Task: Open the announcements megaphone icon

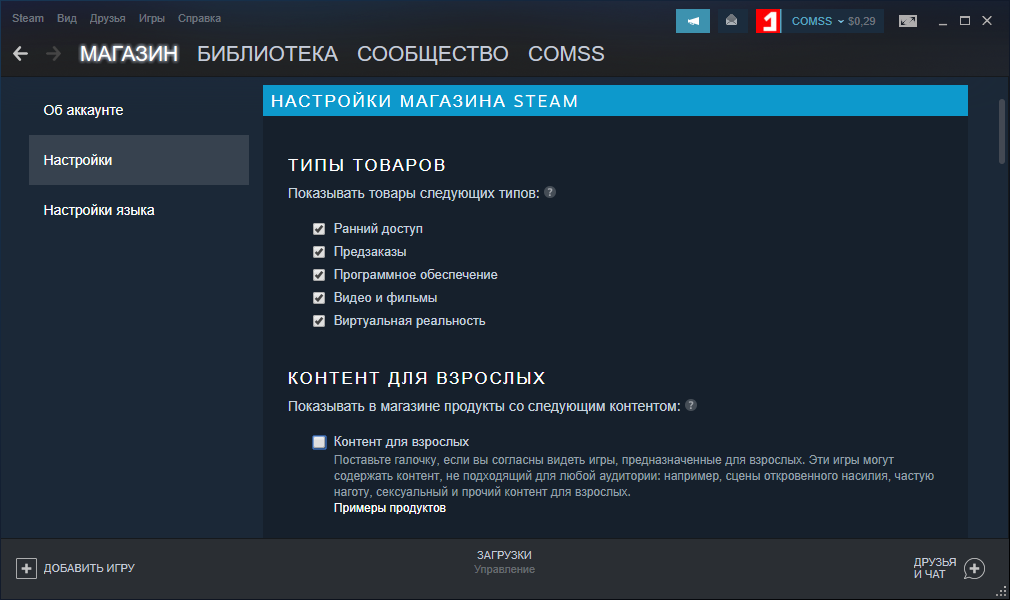Action: (x=692, y=21)
